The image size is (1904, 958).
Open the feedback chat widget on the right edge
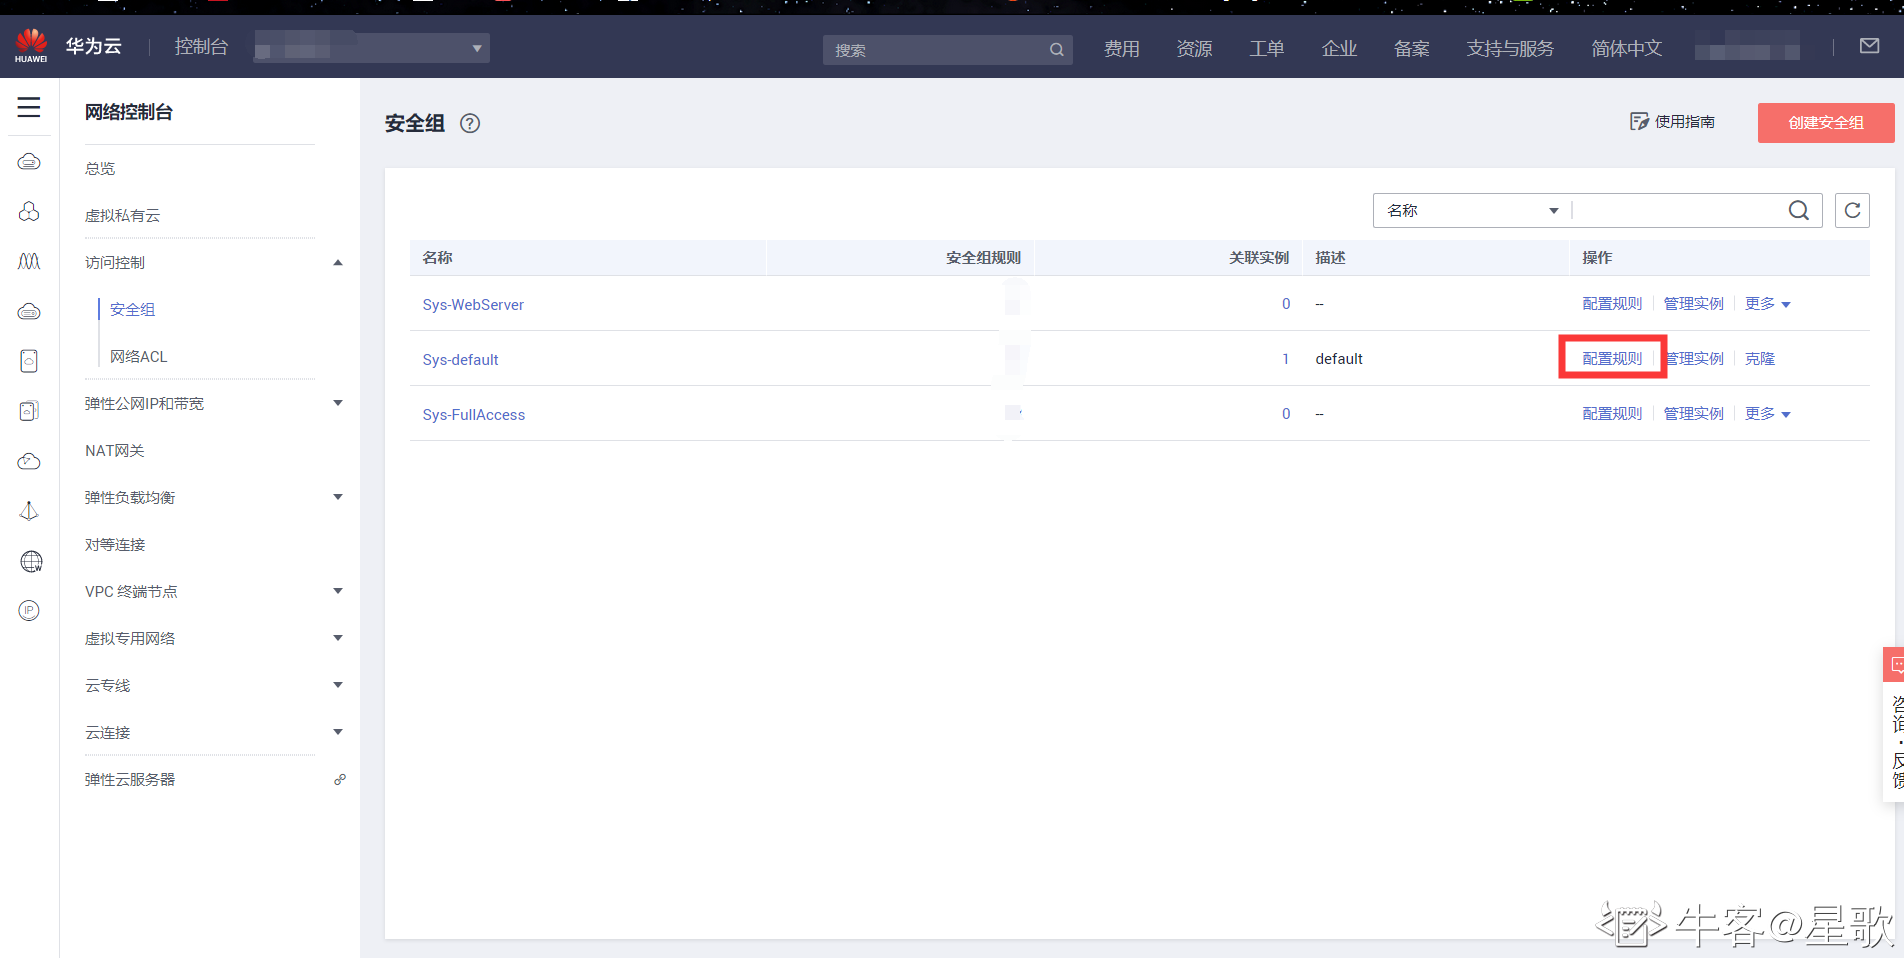[x=1893, y=723]
